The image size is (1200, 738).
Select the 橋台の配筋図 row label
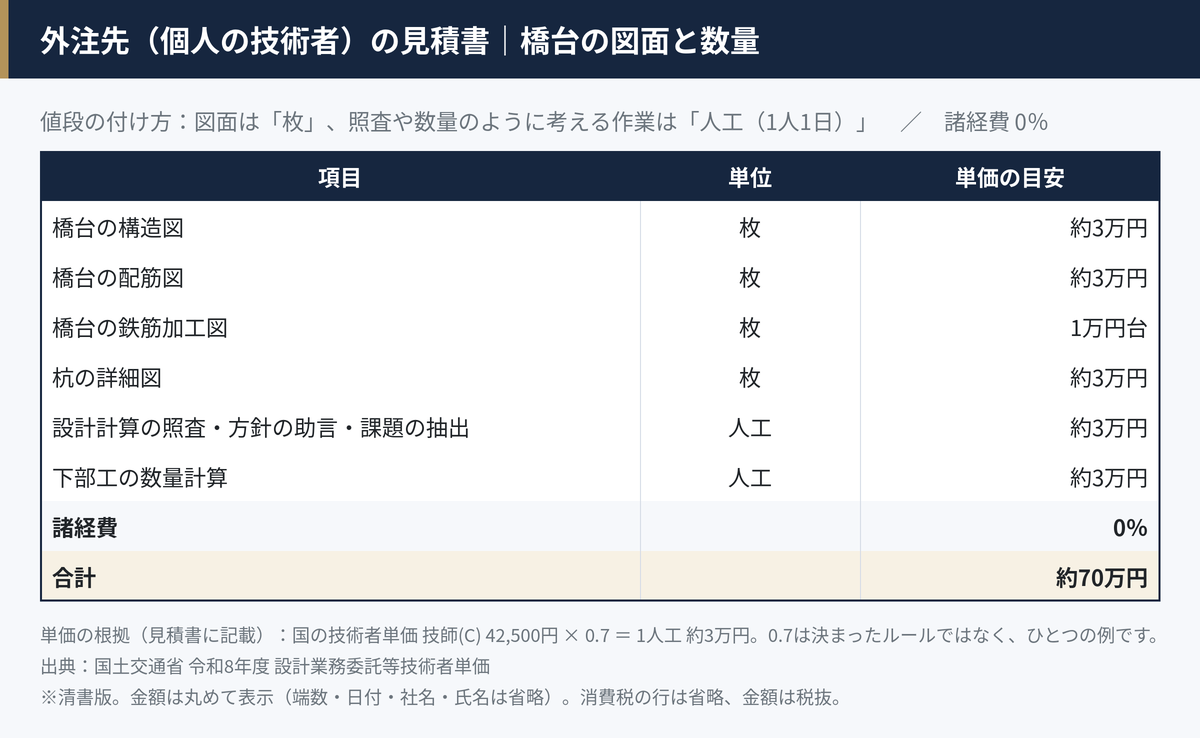click(118, 278)
